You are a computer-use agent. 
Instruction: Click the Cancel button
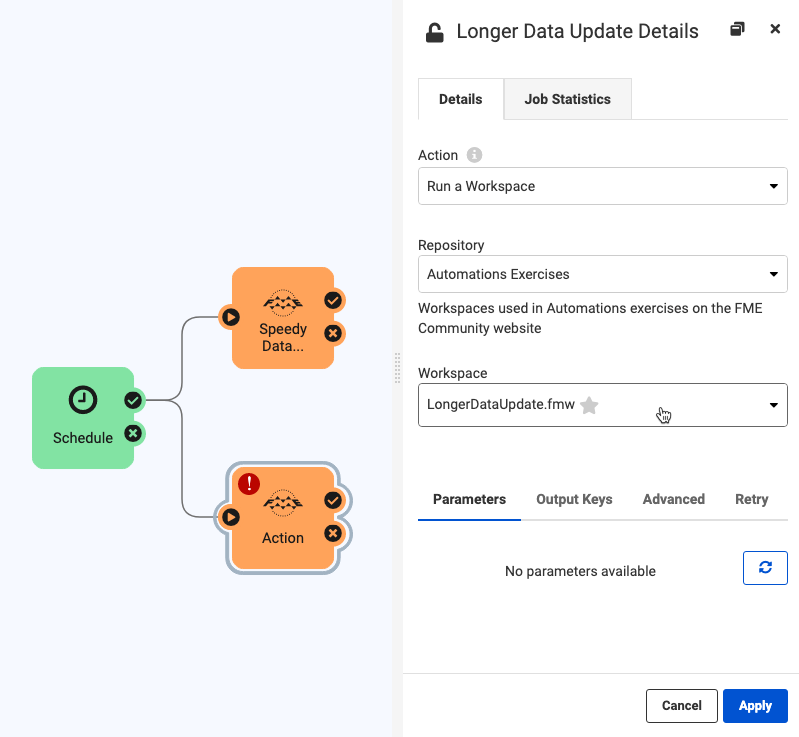[x=681, y=705]
